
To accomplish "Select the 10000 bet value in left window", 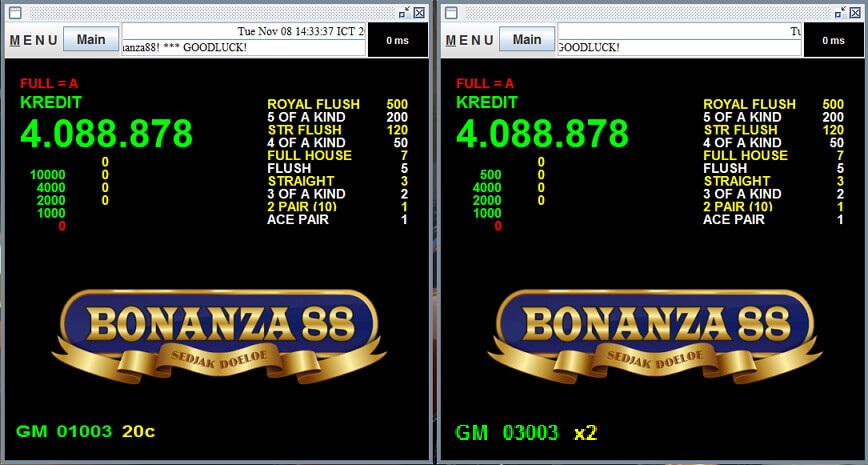I will (x=47, y=175).
